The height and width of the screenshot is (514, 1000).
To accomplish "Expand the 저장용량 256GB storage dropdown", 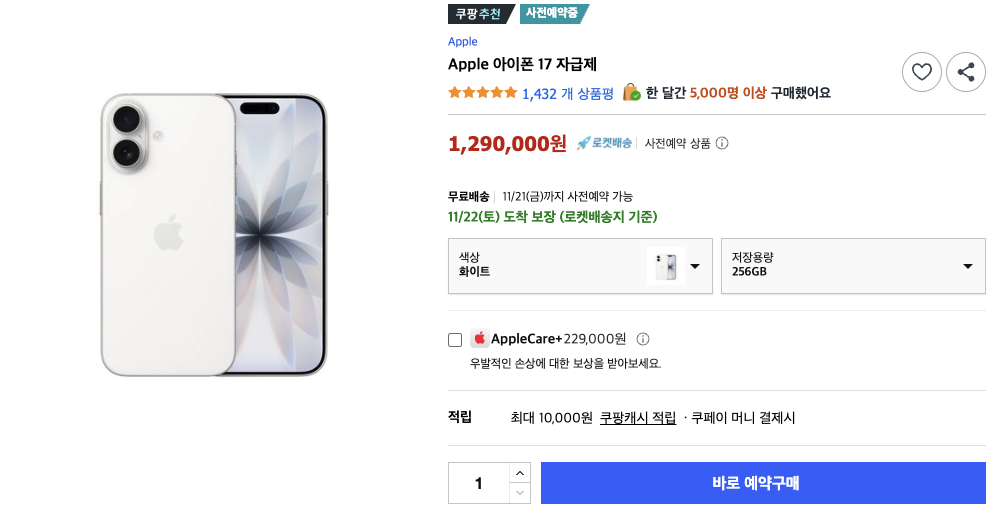I will click(x=853, y=266).
